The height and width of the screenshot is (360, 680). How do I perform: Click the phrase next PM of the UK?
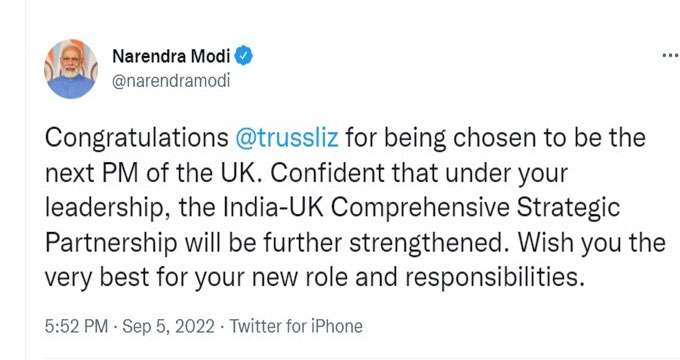[x=152, y=173]
